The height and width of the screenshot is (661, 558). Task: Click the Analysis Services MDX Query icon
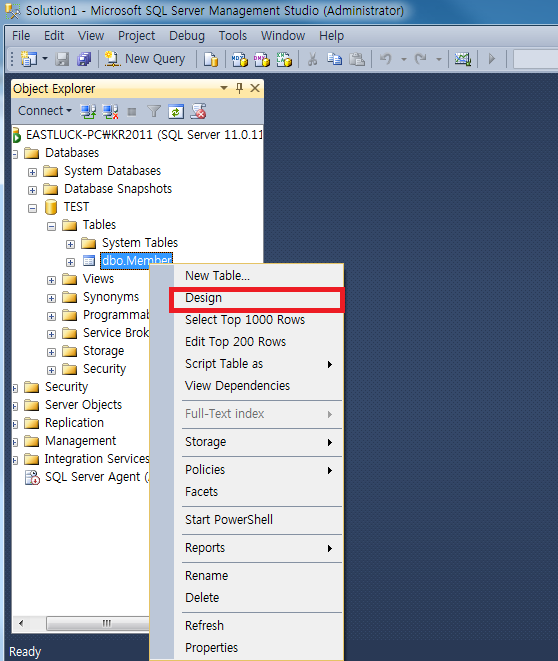coord(240,59)
